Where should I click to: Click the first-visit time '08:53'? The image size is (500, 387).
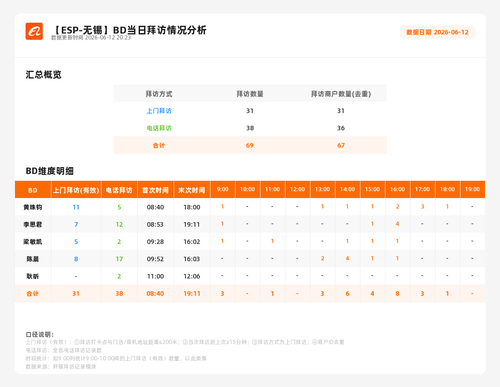[x=155, y=225]
